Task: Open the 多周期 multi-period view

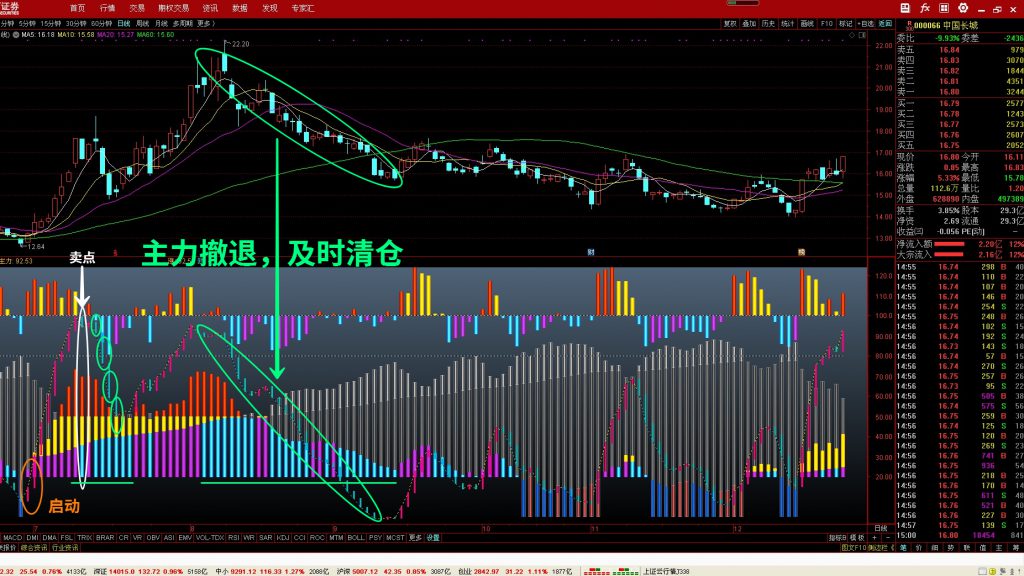Action: pyautogui.click(x=183, y=22)
